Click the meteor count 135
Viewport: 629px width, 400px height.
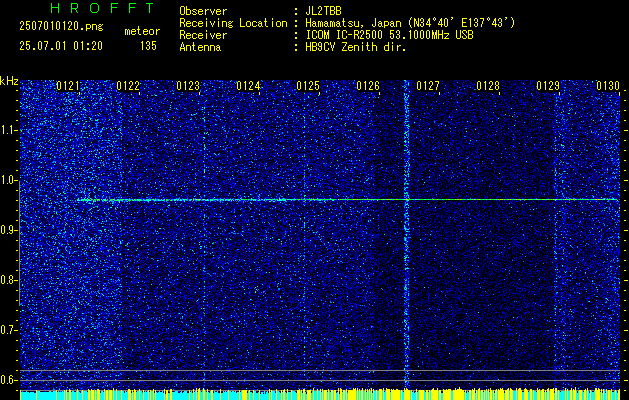[148, 46]
